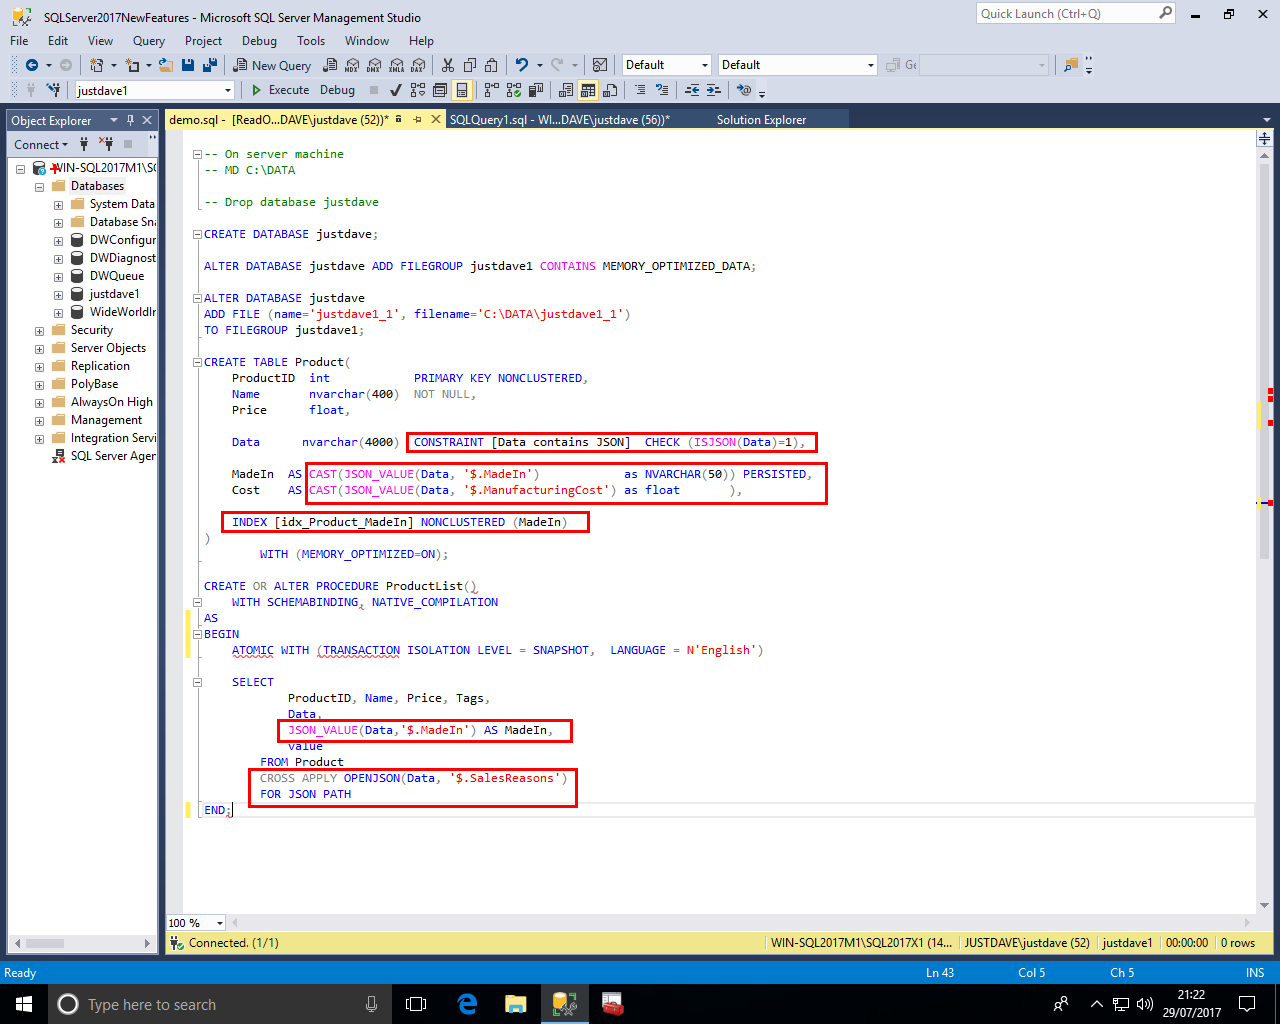The image size is (1280, 1024).
Task: Click the Save All icon
Action: coord(210,65)
